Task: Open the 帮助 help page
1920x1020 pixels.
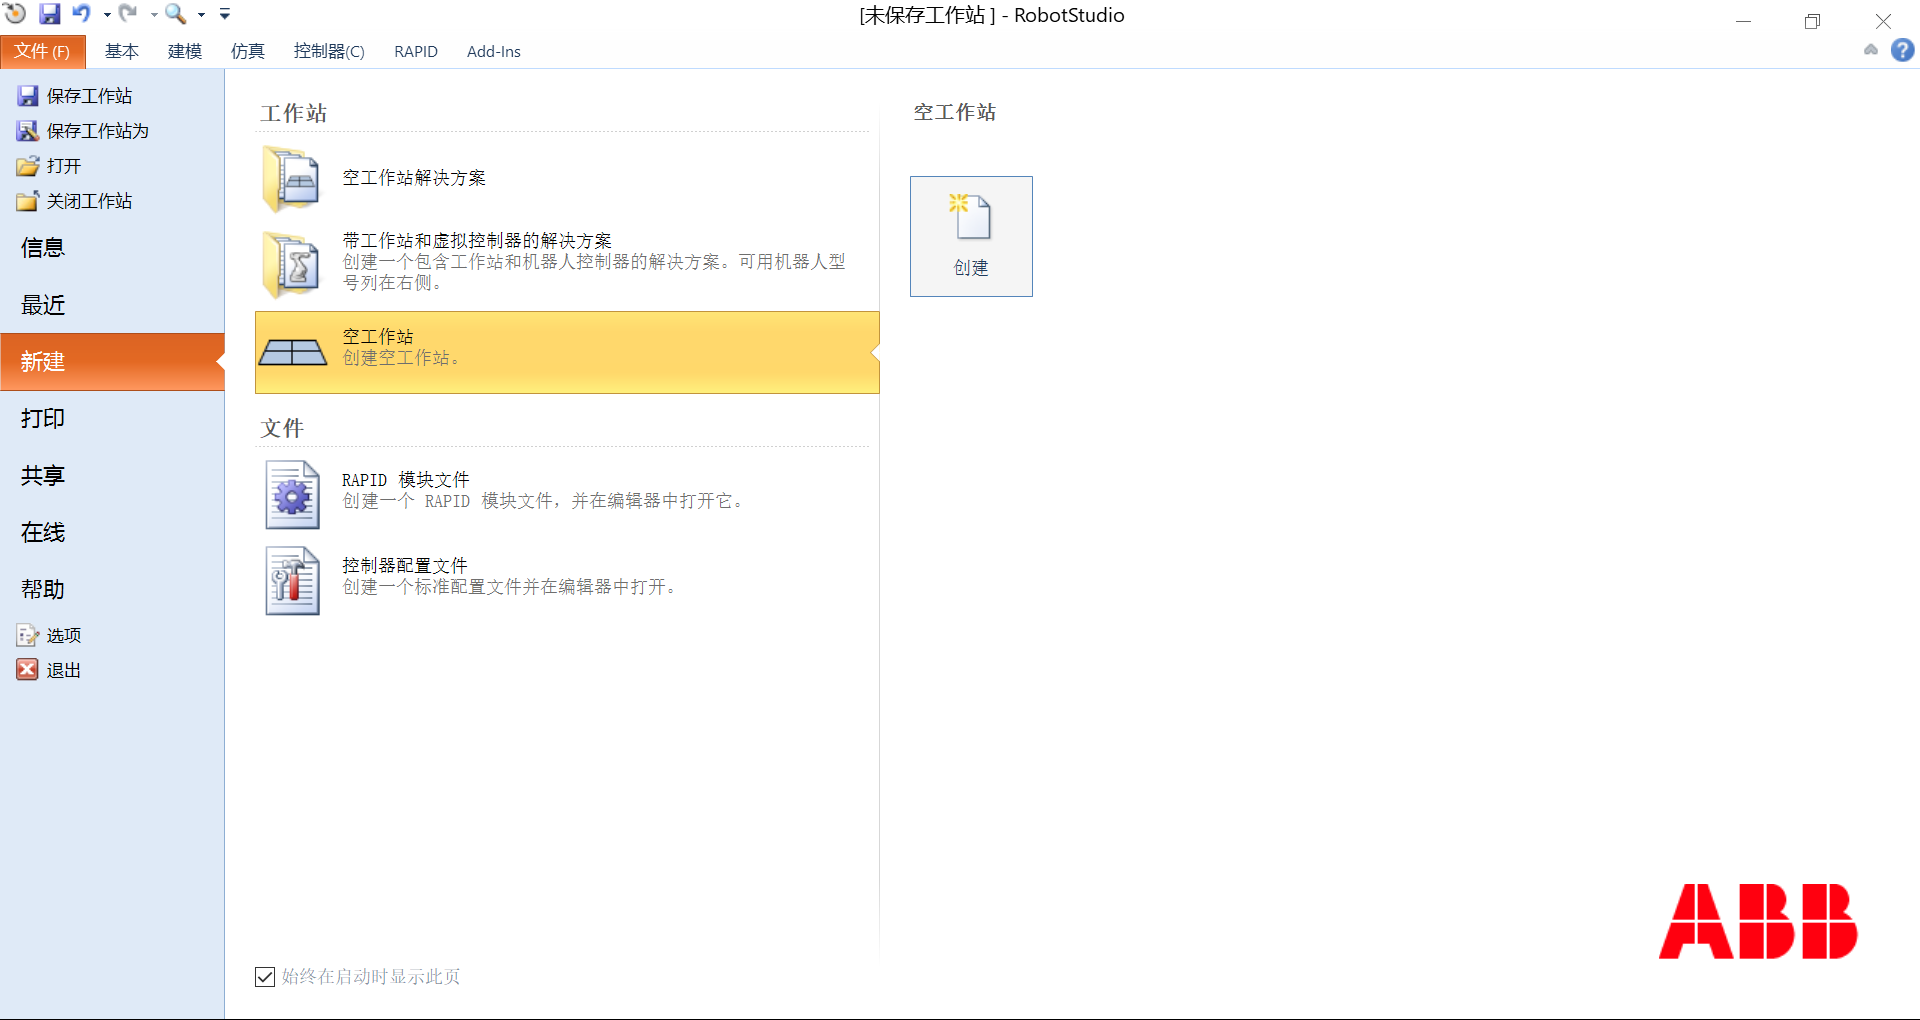Action: 112,590
